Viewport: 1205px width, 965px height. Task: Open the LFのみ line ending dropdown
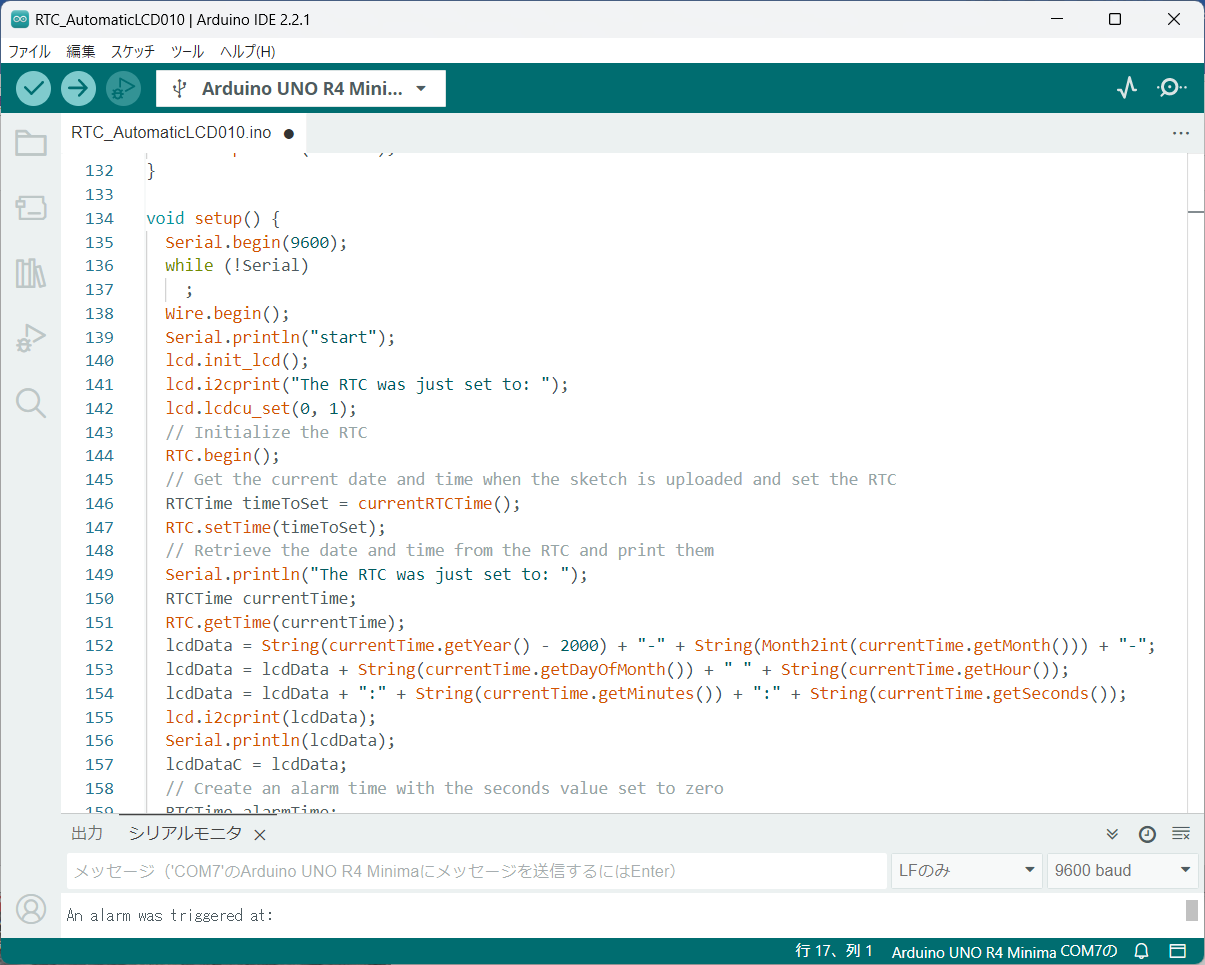point(965,870)
